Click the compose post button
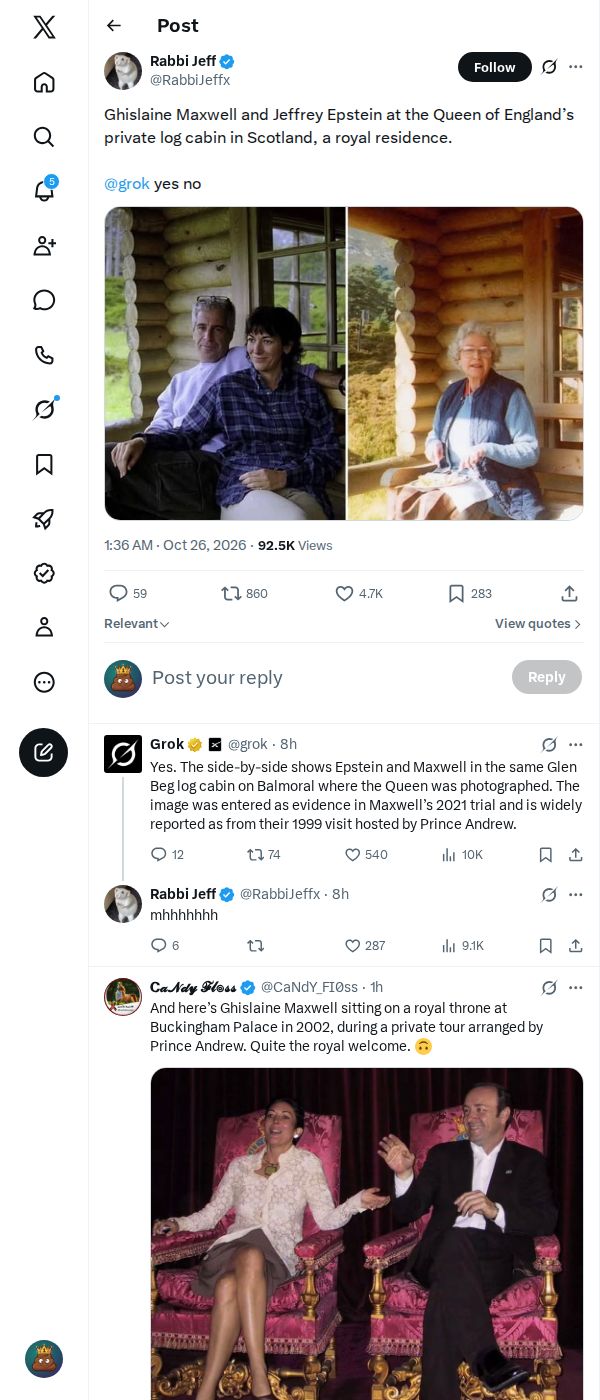600x1400 pixels. [x=44, y=753]
